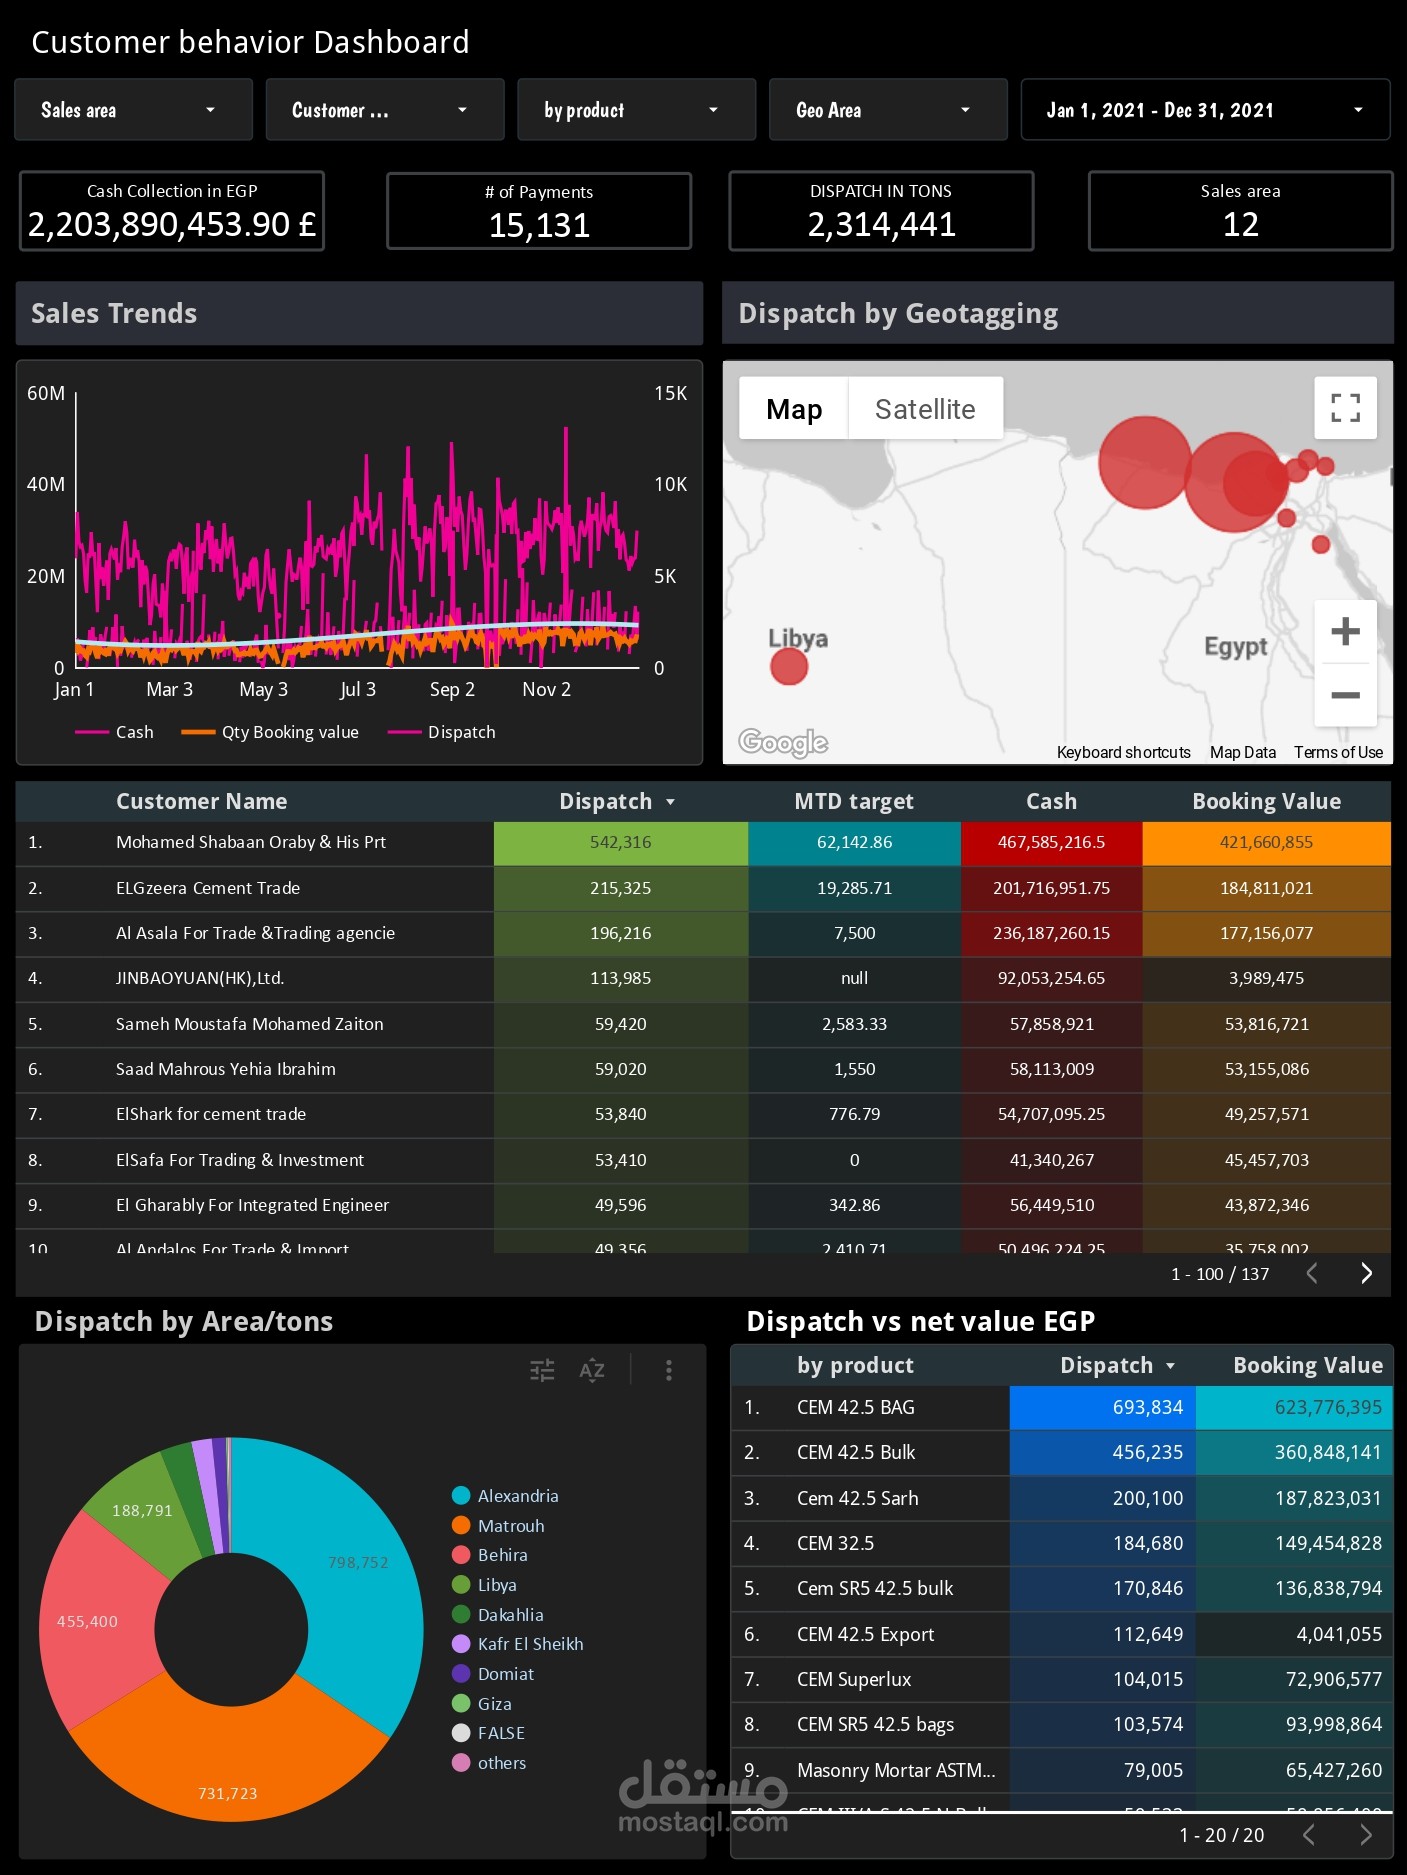This screenshot has width=1407, height=1875.
Task: Expand the by product filter dropdown
Action: [x=636, y=110]
